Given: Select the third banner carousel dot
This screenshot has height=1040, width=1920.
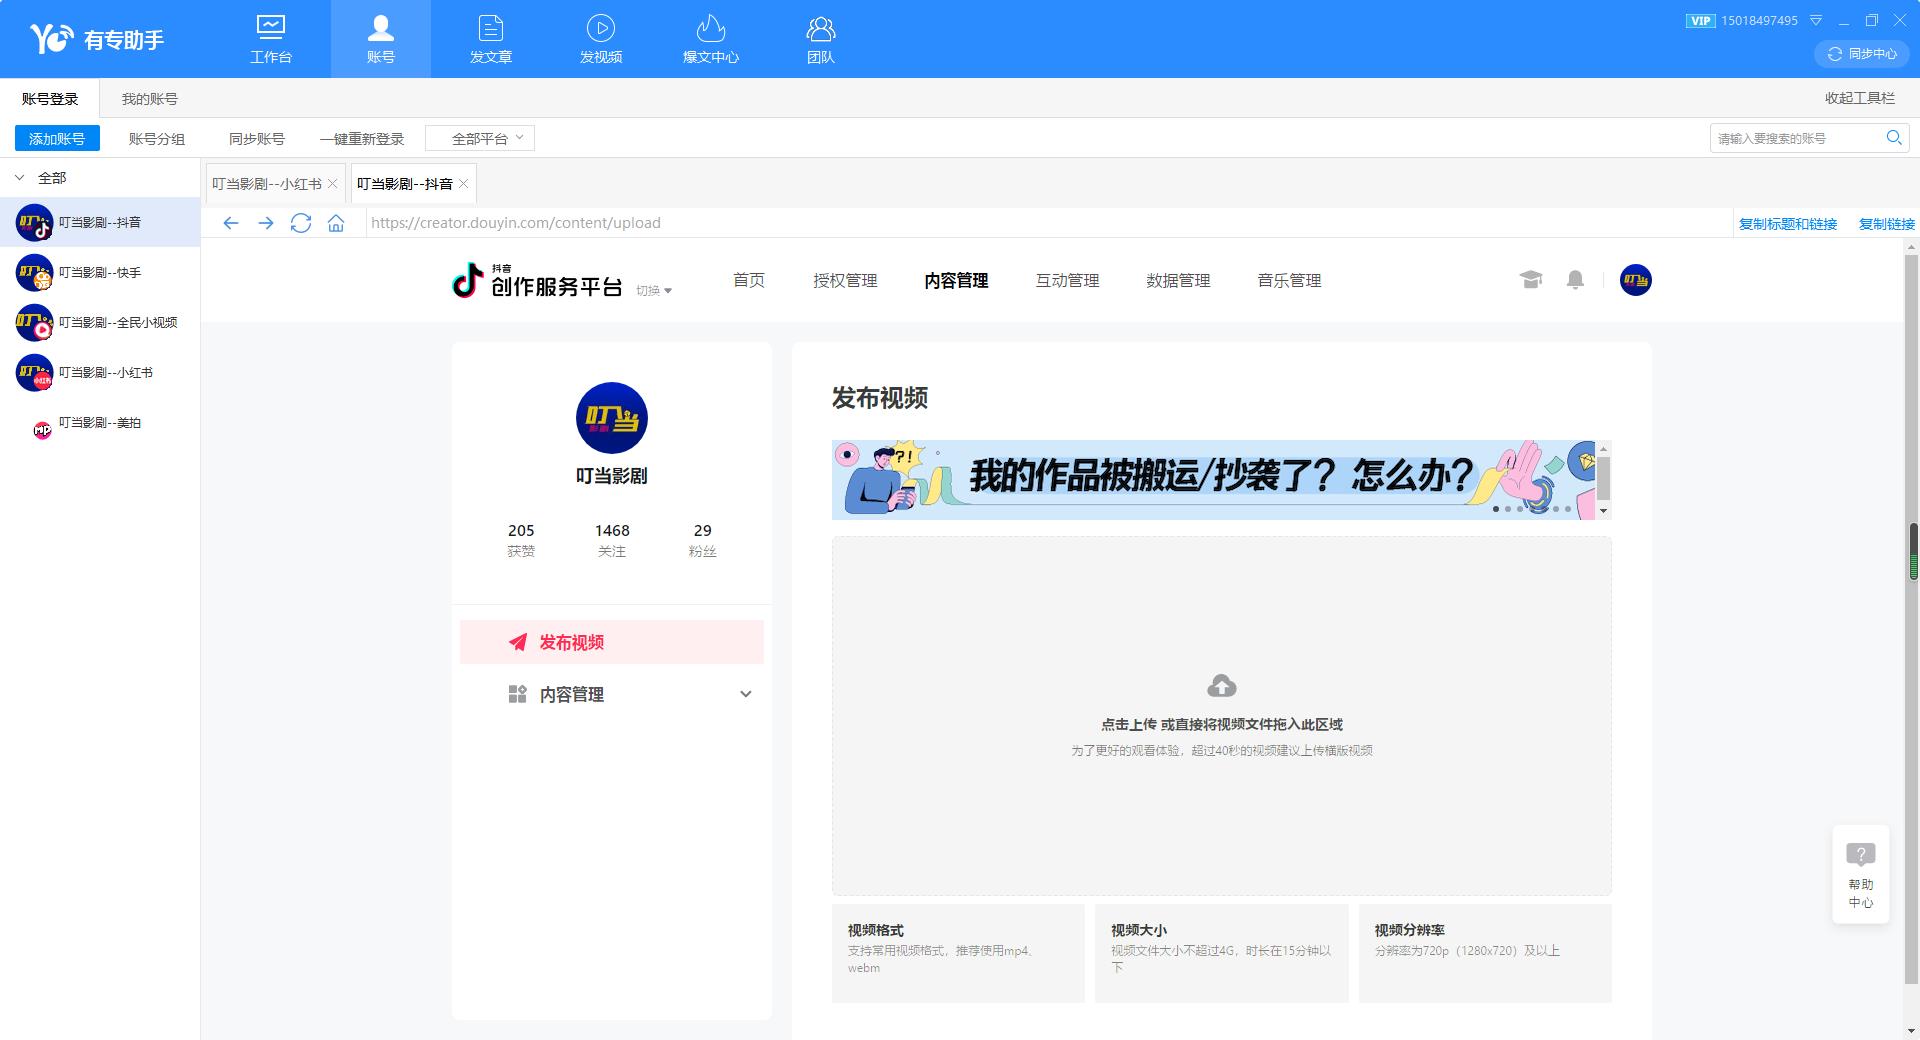Looking at the screenshot, I should [1519, 509].
